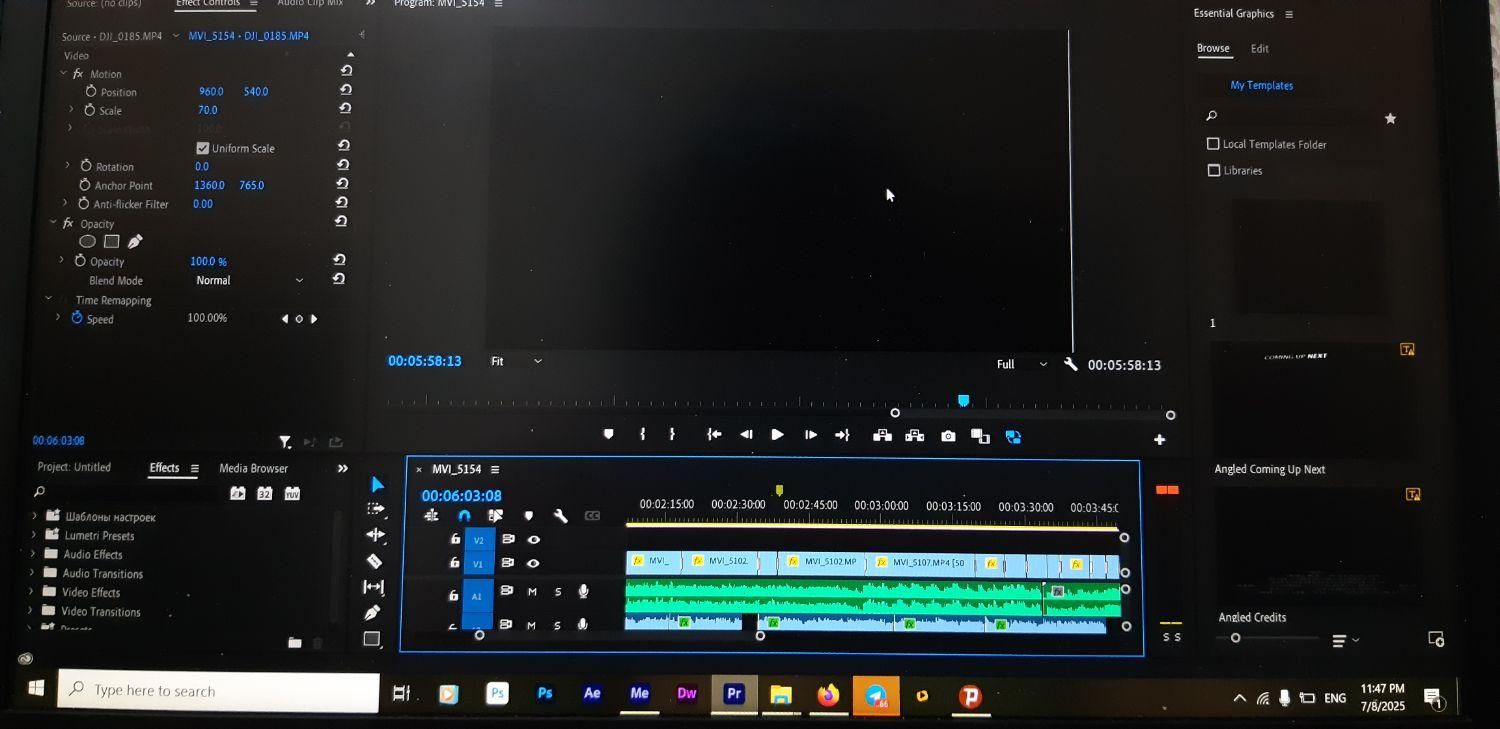This screenshot has width=1500, height=729.
Task: Open the Fit zoom level dropdown
Action: pyautogui.click(x=517, y=361)
